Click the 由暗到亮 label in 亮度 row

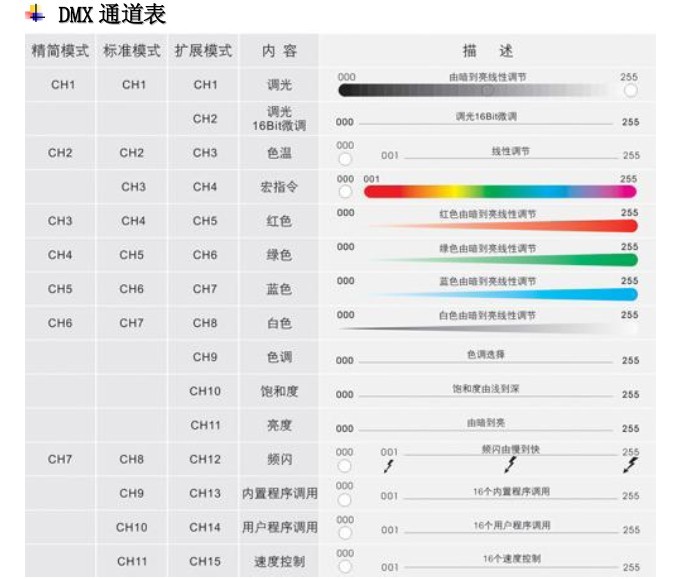[x=486, y=423]
